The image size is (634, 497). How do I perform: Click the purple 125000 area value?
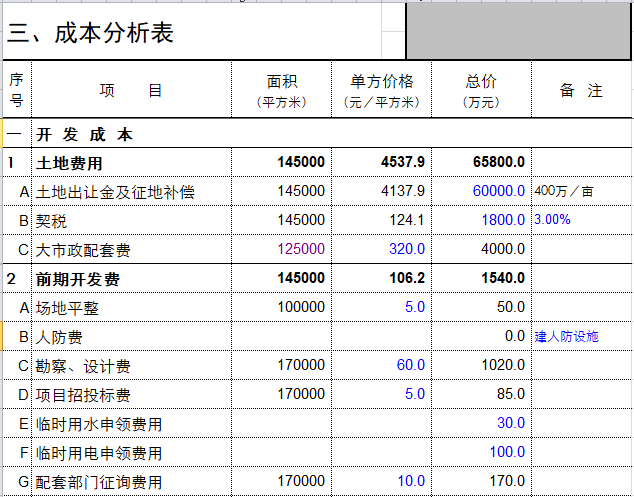point(301,249)
